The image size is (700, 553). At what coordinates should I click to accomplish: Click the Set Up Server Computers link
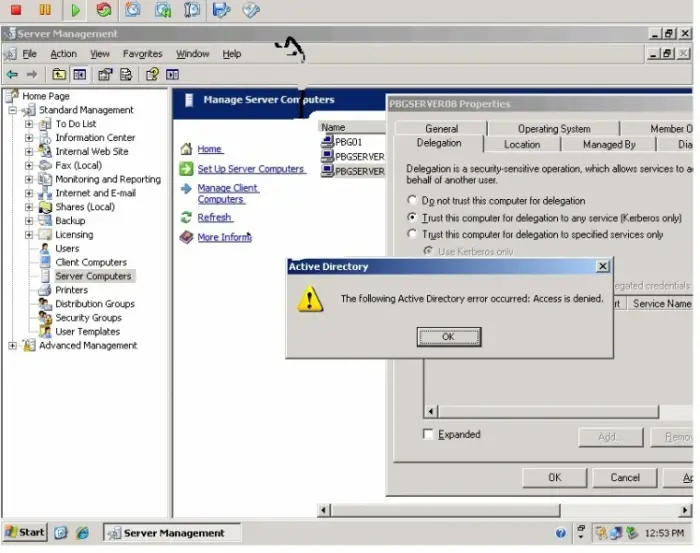pyautogui.click(x=251, y=169)
